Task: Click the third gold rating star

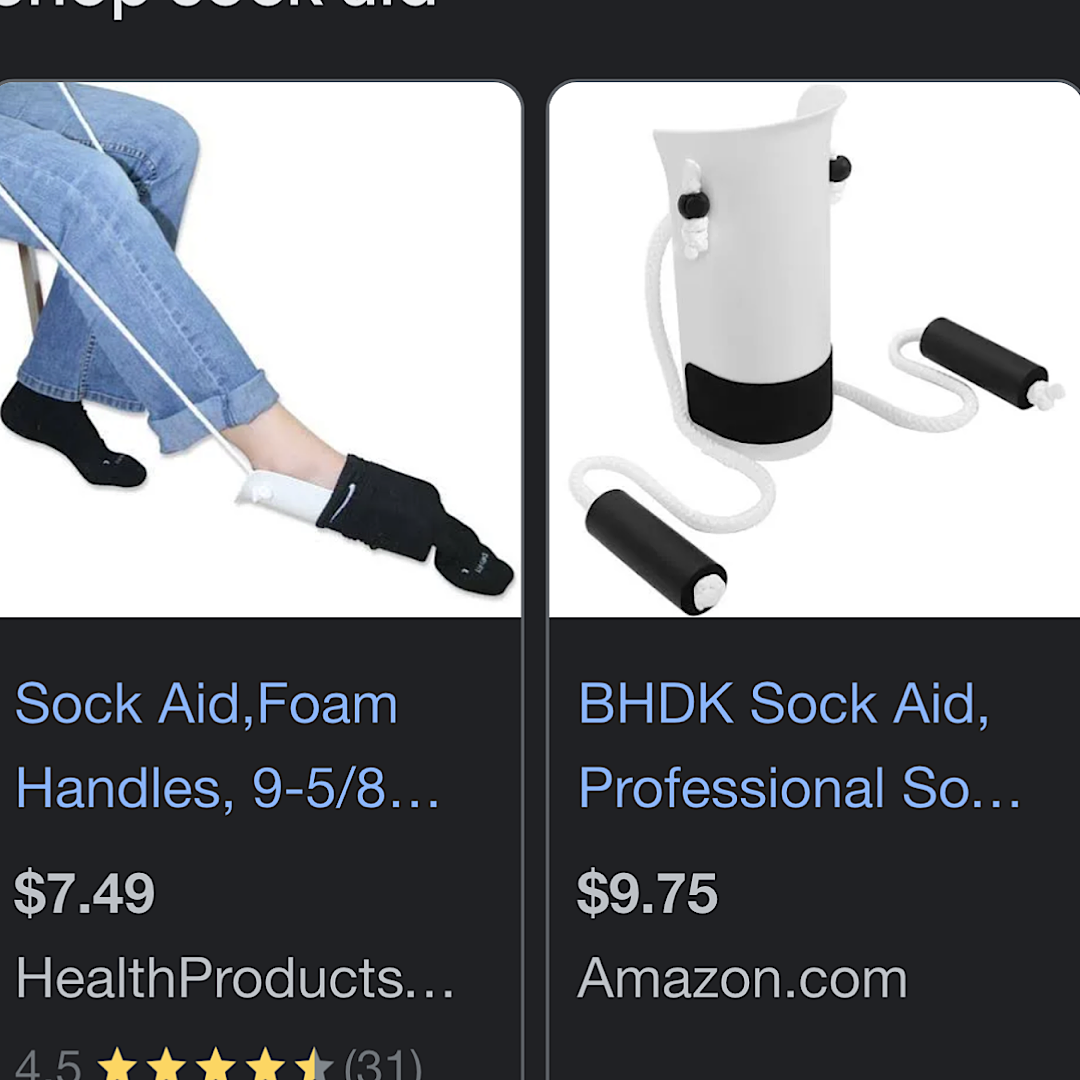Action: coord(216,1064)
